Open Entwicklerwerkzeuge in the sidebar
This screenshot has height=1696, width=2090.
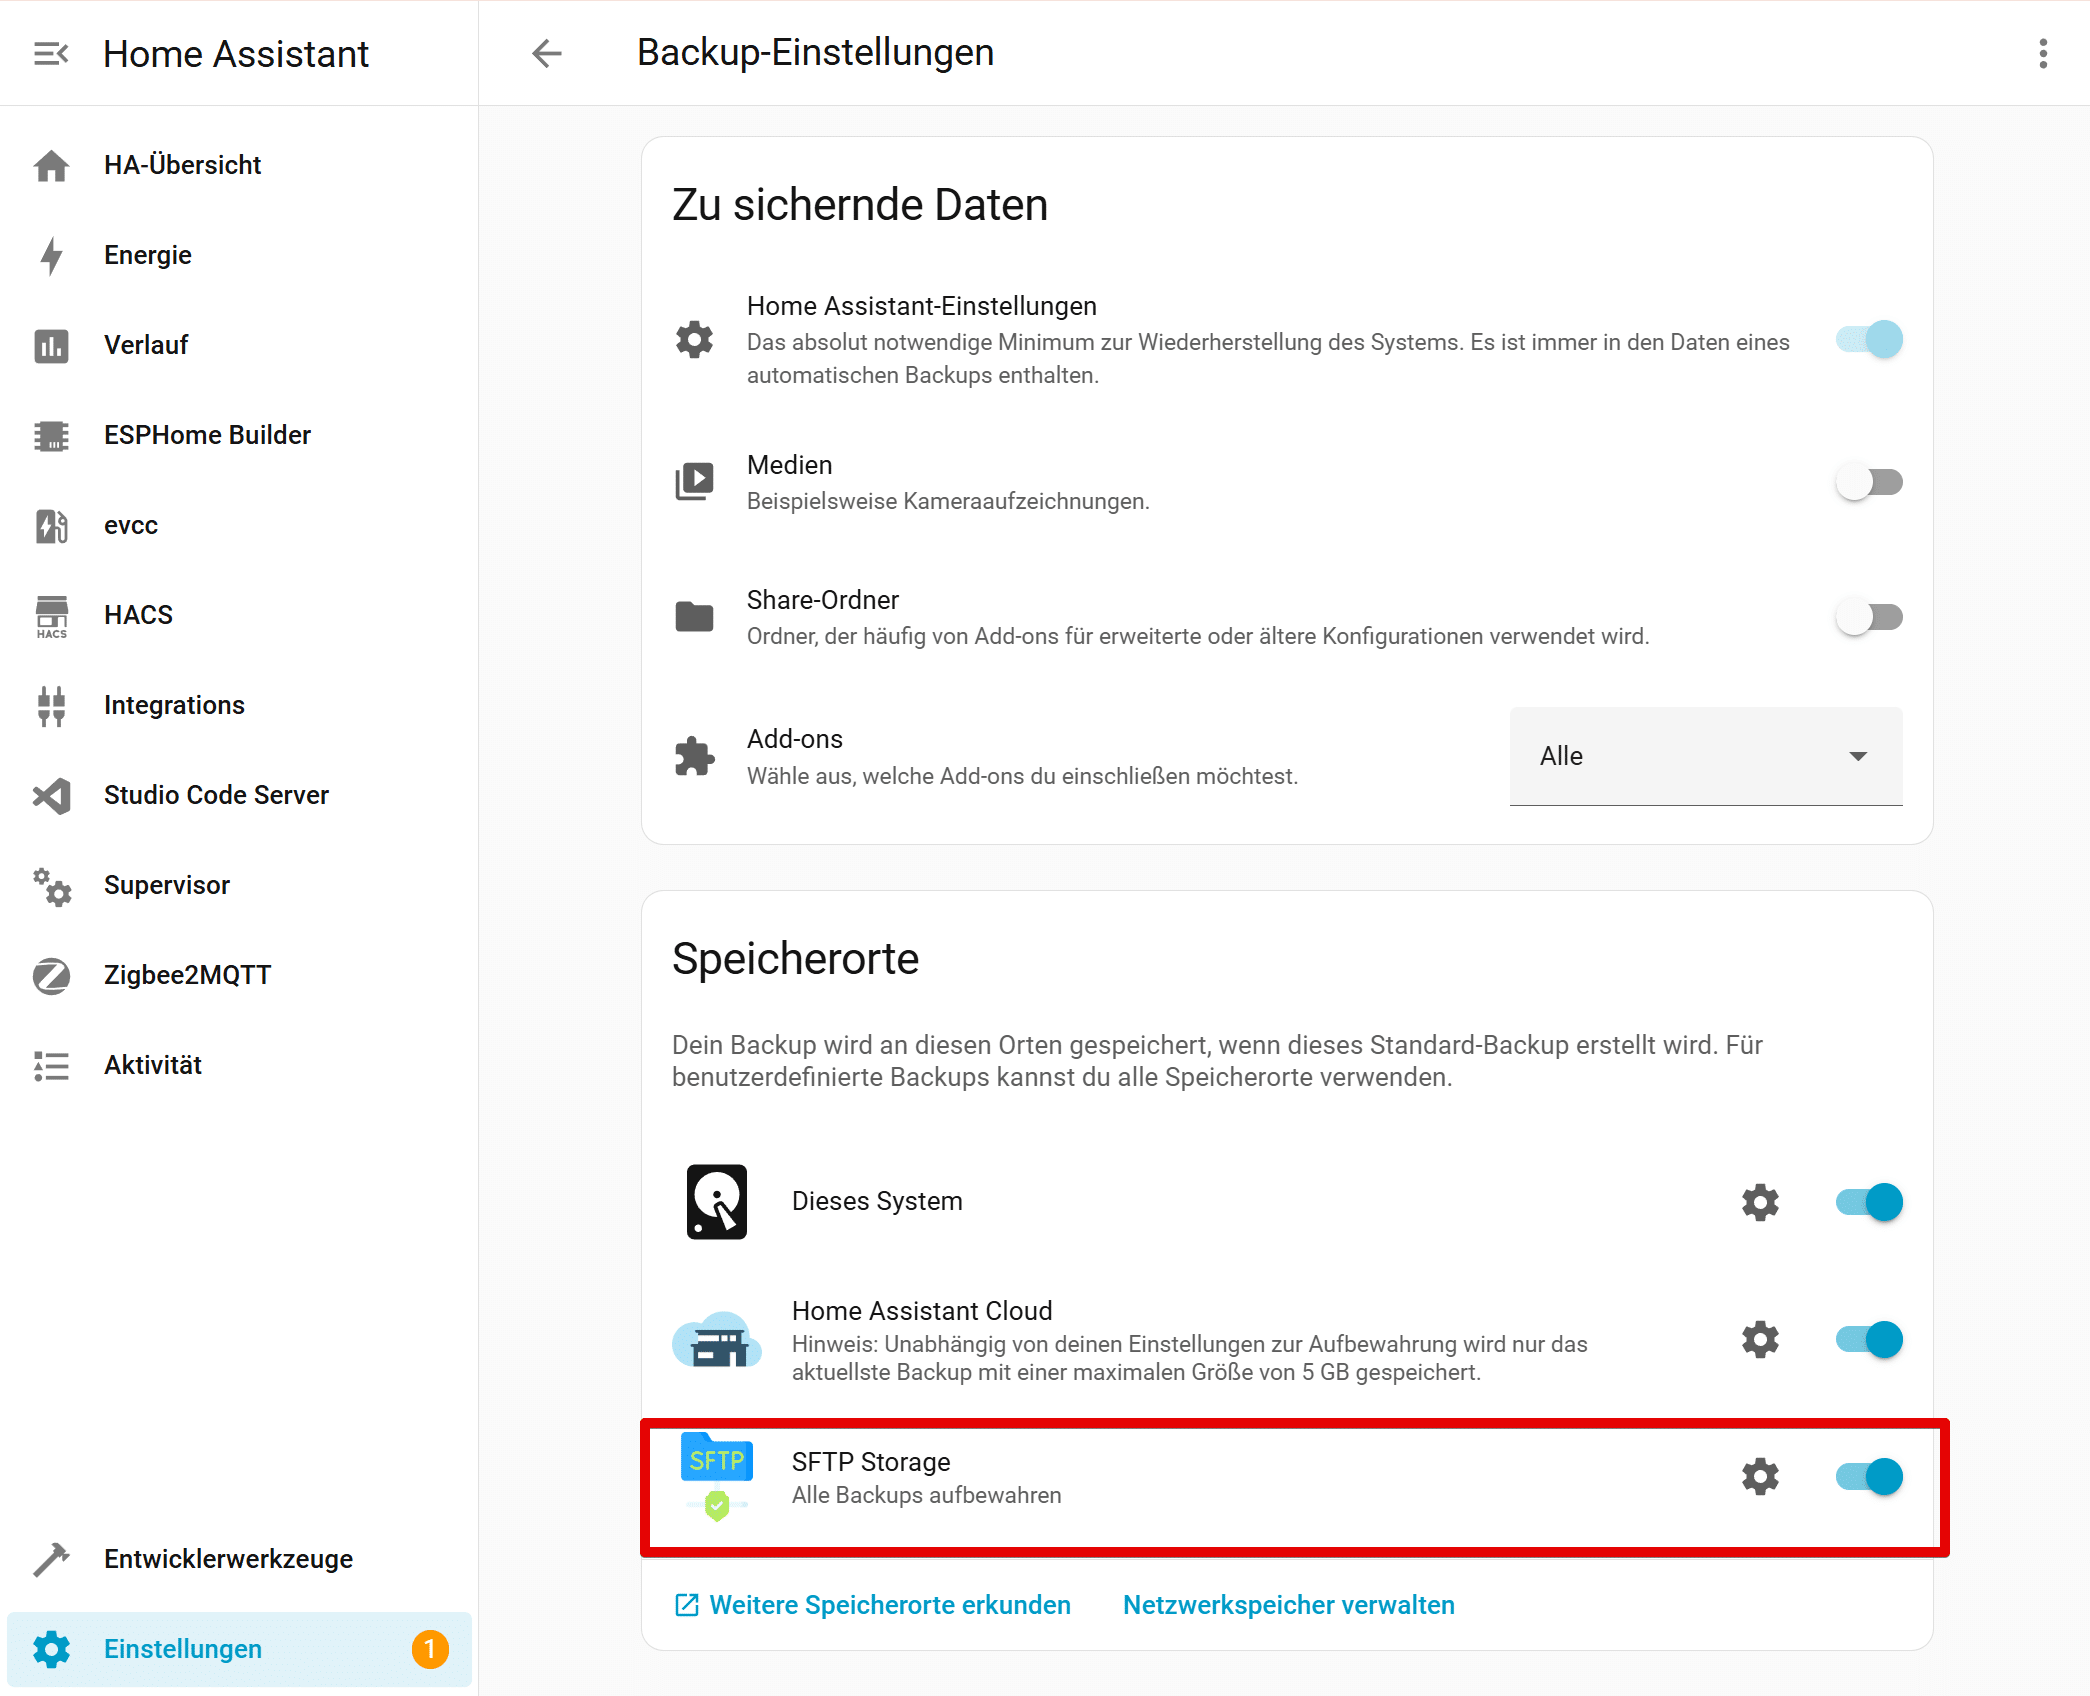coord(239,1559)
